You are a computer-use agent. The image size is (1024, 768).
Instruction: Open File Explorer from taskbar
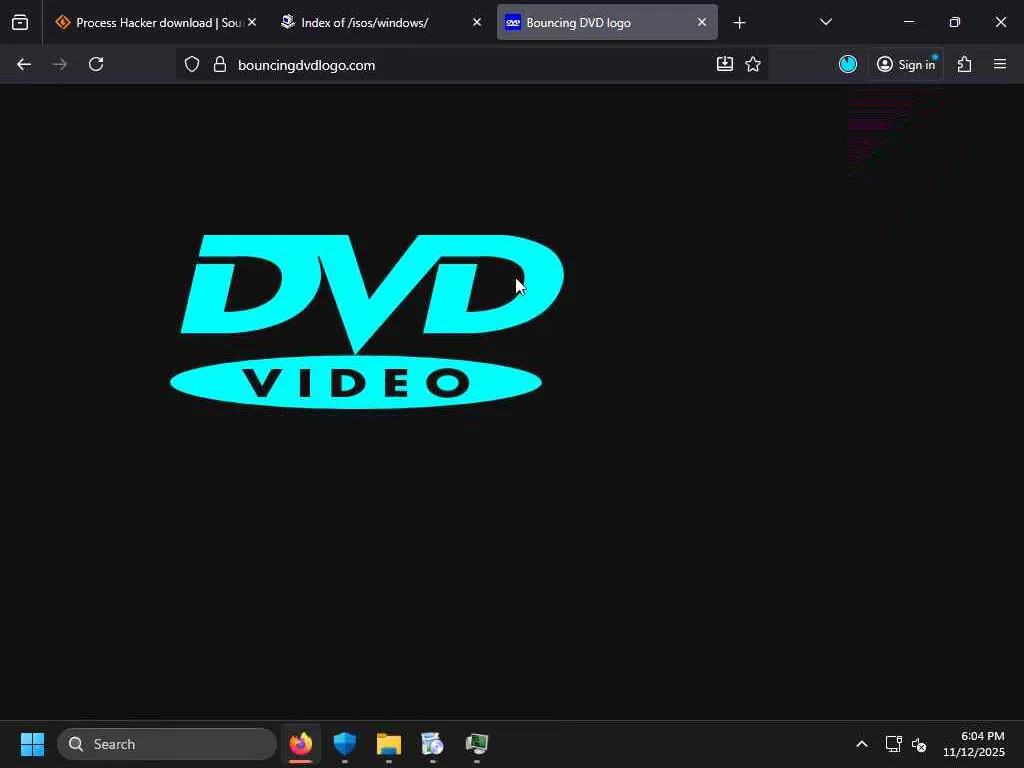coord(389,744)
